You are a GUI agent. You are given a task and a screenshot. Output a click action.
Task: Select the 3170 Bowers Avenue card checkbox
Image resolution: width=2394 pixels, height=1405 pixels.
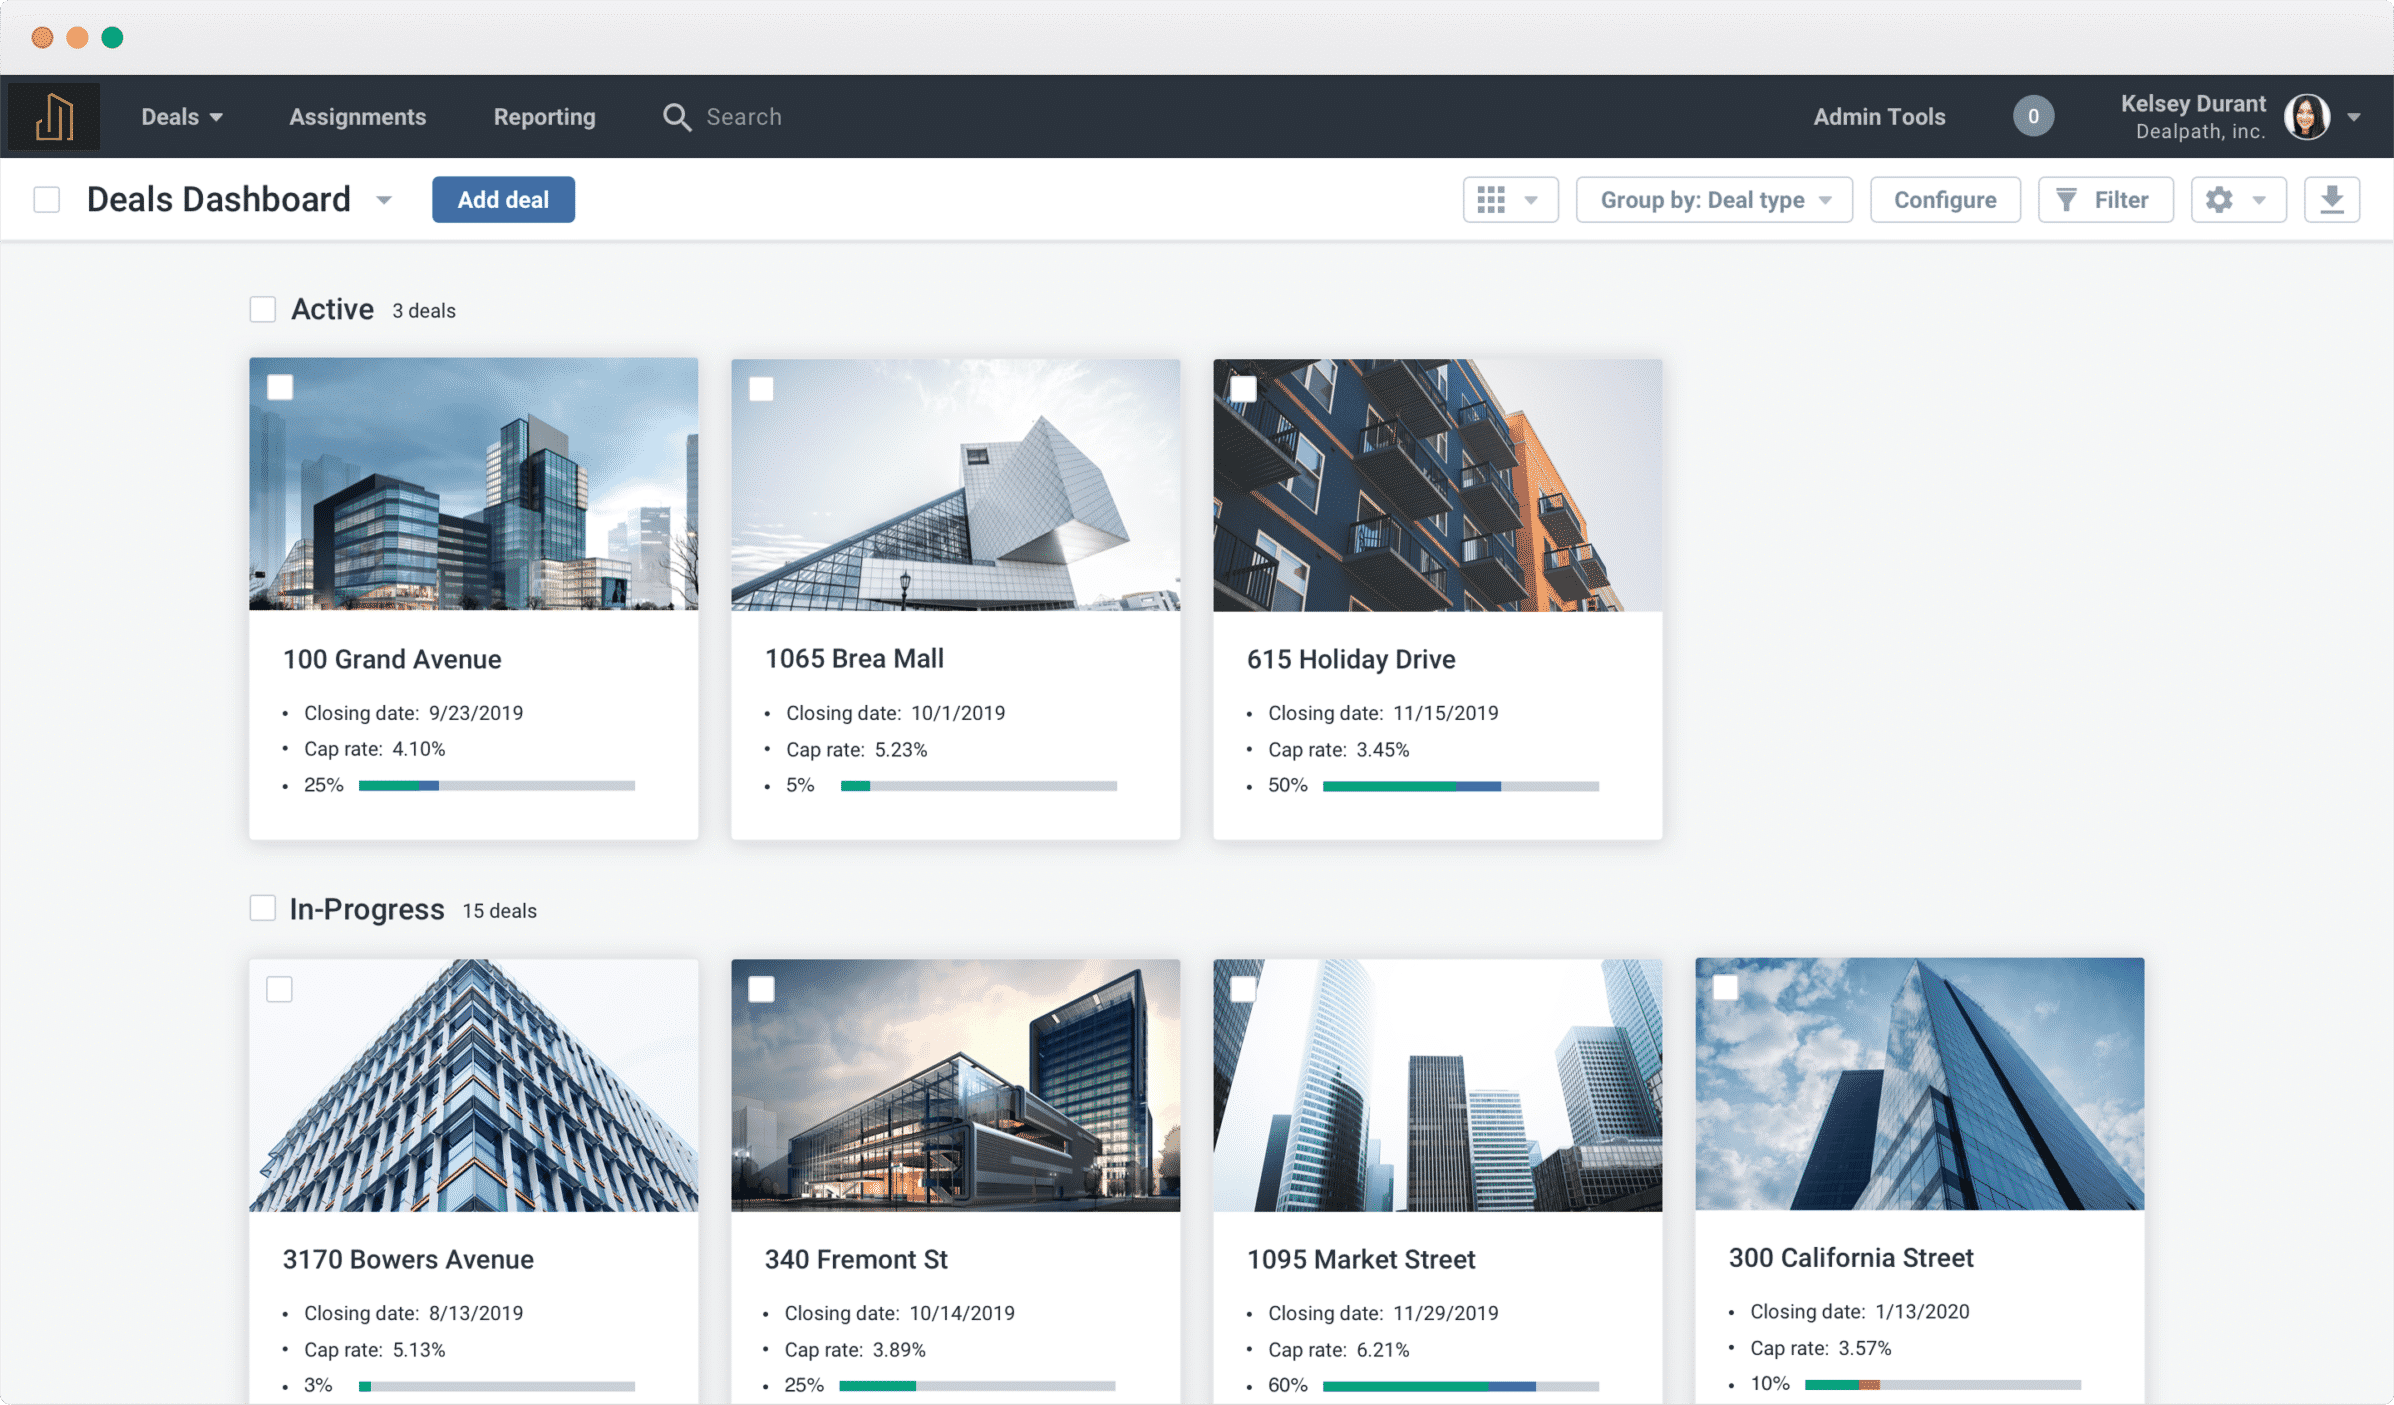[280, 989]
